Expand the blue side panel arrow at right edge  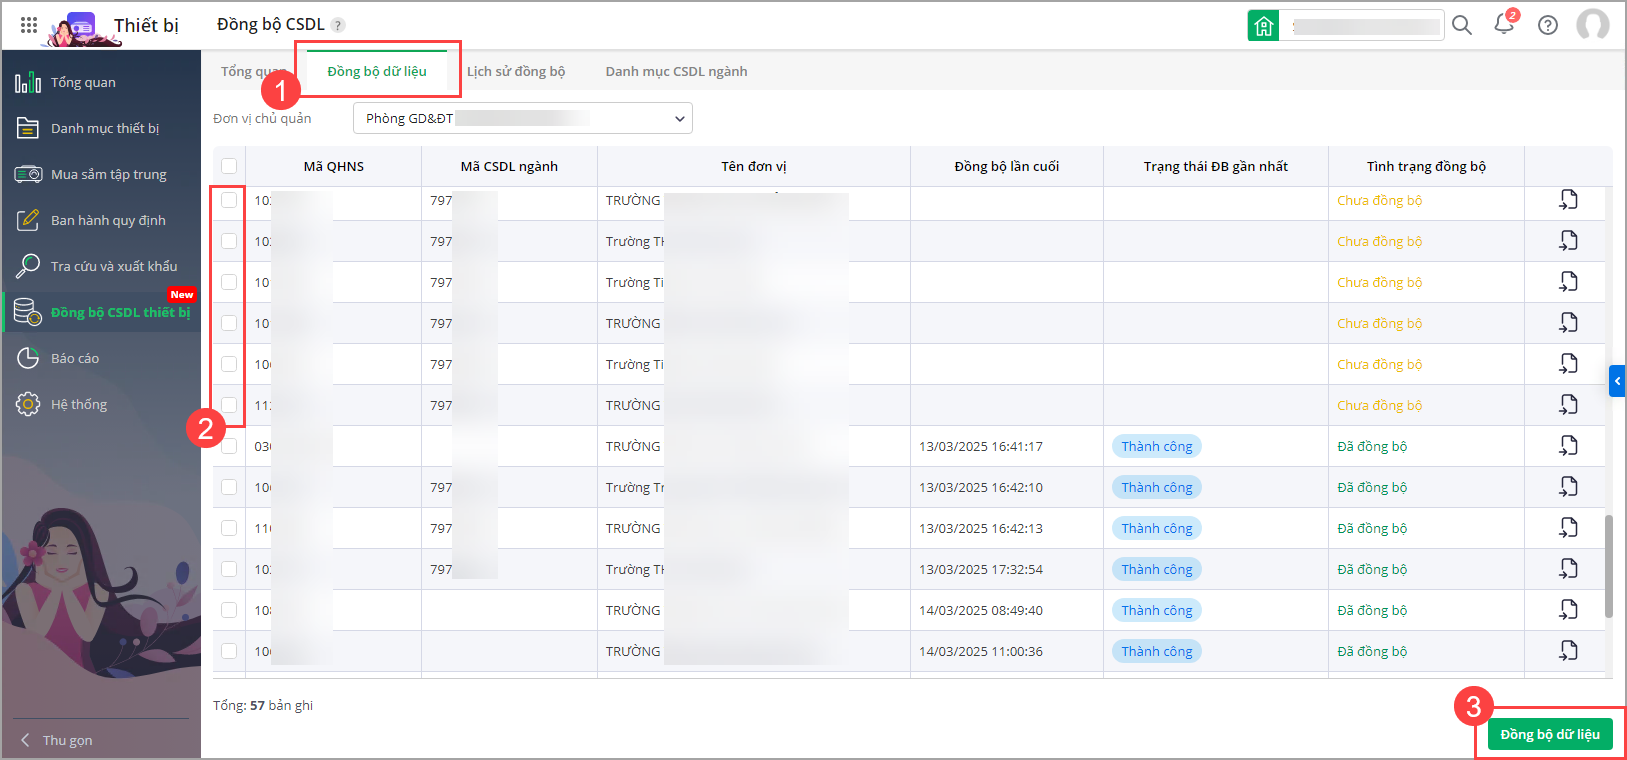coord(1617,381)
